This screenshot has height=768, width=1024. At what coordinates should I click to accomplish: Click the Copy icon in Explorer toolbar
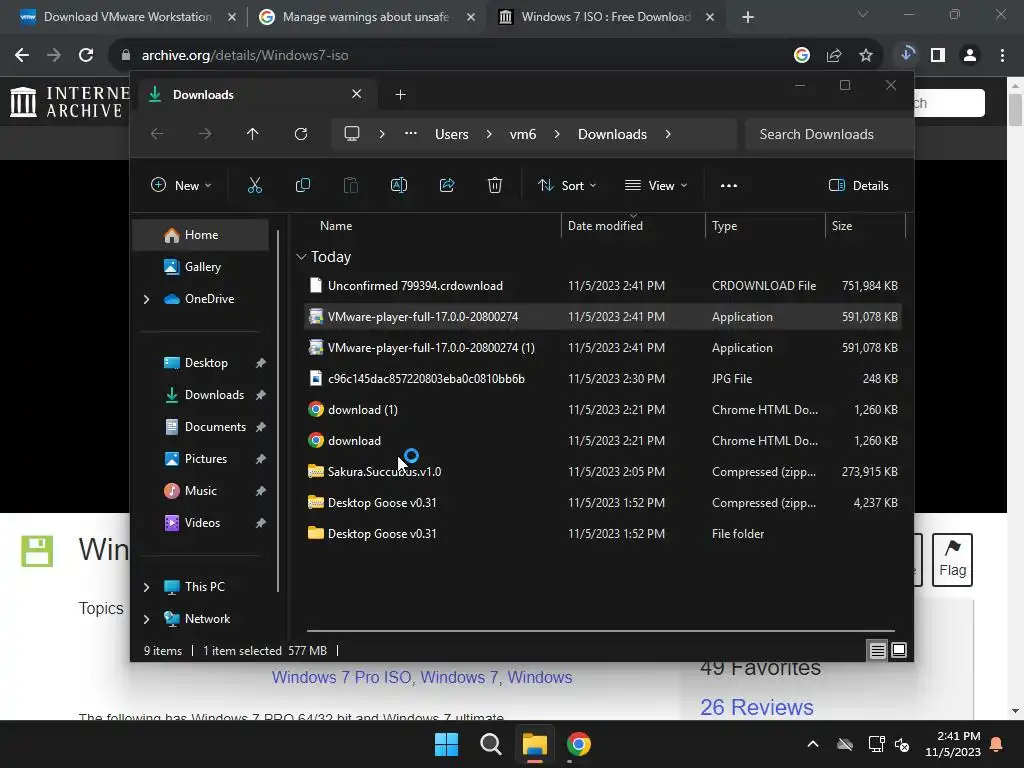tap(302, 185)
